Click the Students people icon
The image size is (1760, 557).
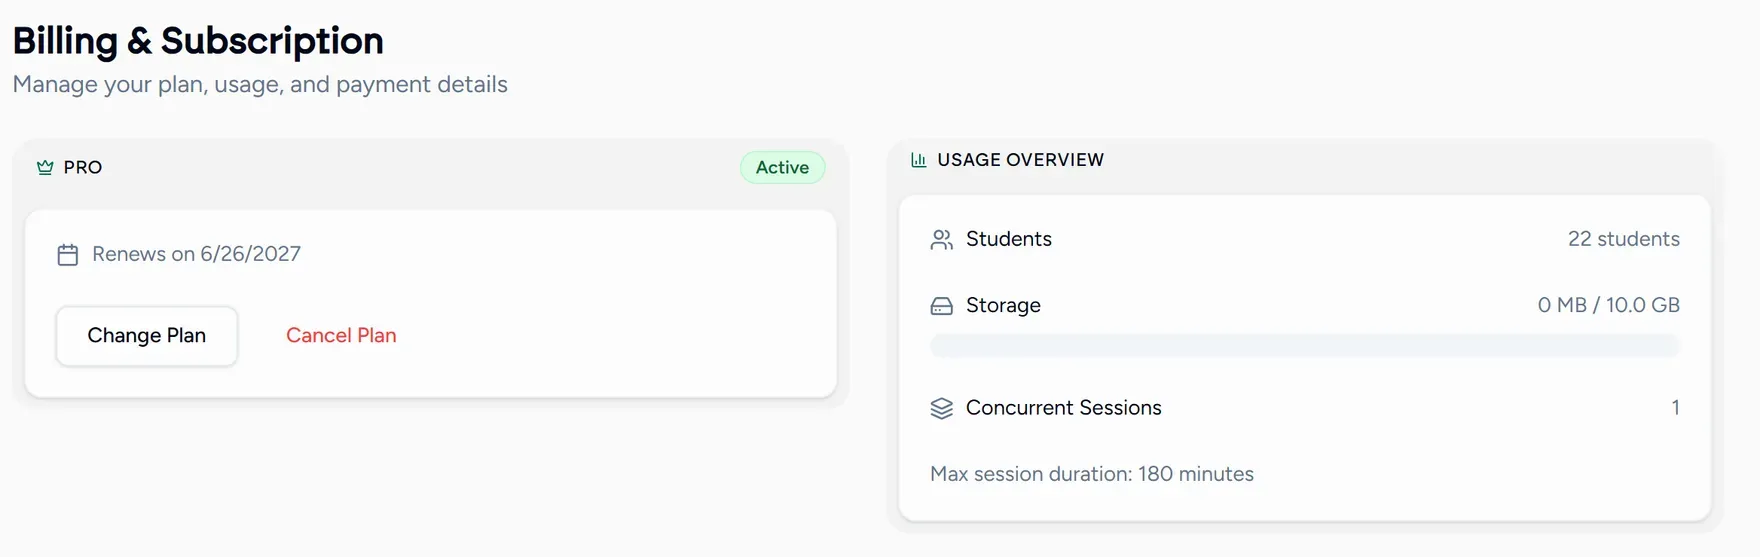pyautogui.click(x=941, y=240)
